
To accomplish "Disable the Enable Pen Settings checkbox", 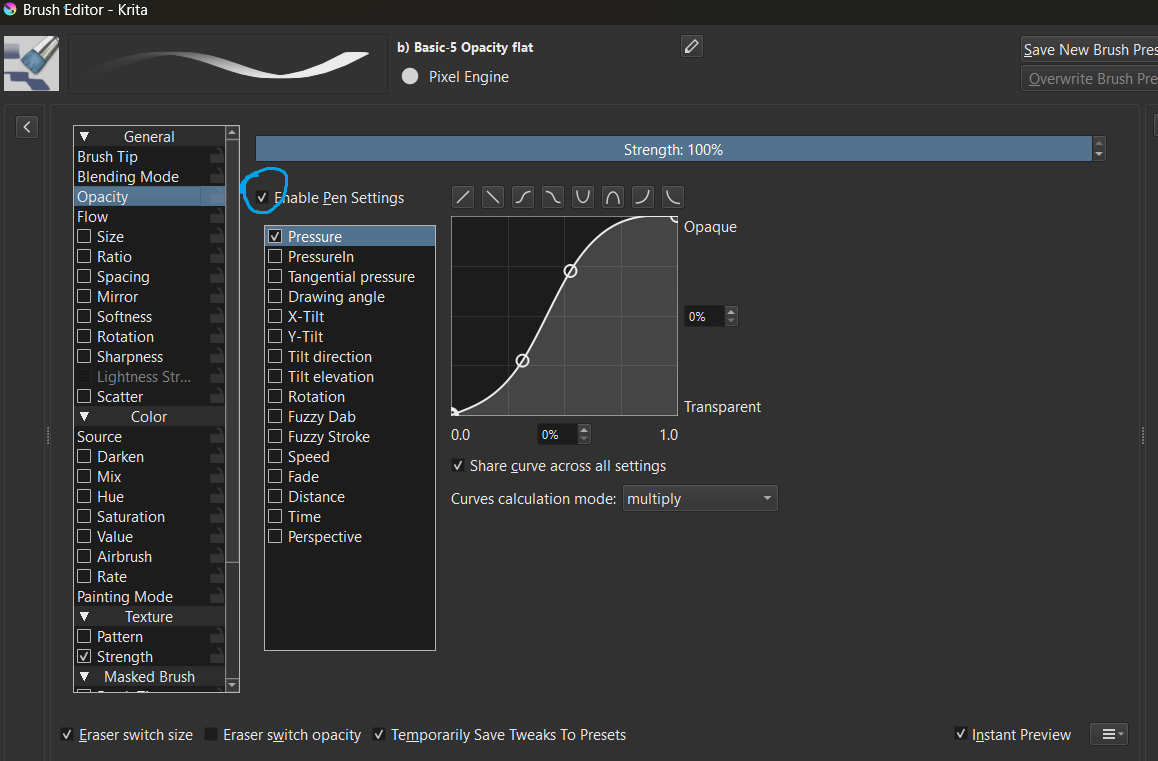I will coord(262,198).
